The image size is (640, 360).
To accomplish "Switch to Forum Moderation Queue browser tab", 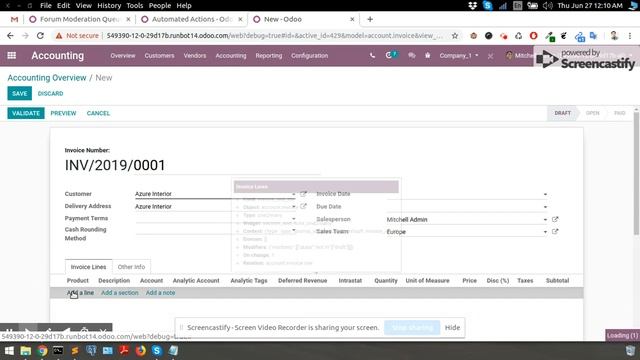I will click(x=80, y=19).
